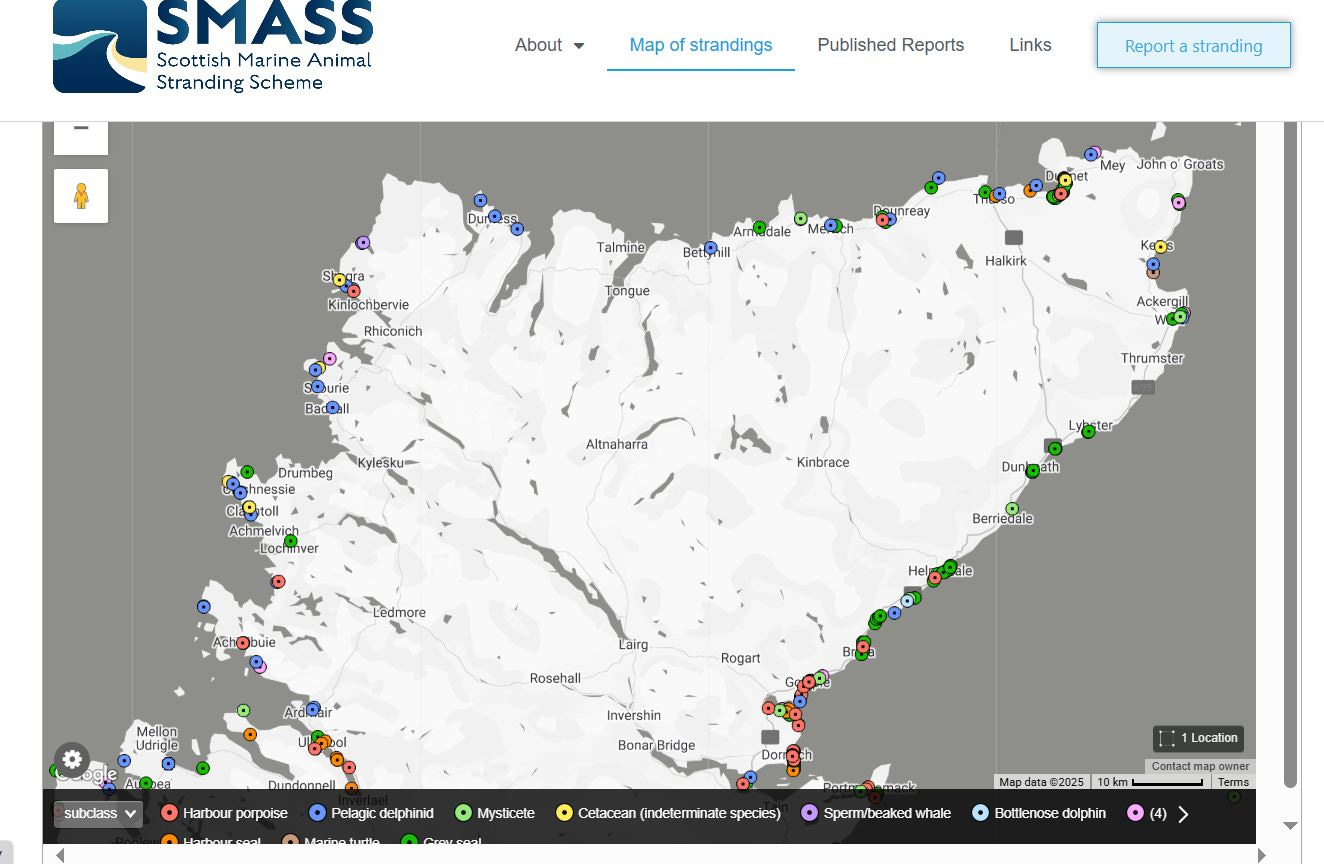
Task: Select light green marker northwest of Ardmair
Action: 243,710
